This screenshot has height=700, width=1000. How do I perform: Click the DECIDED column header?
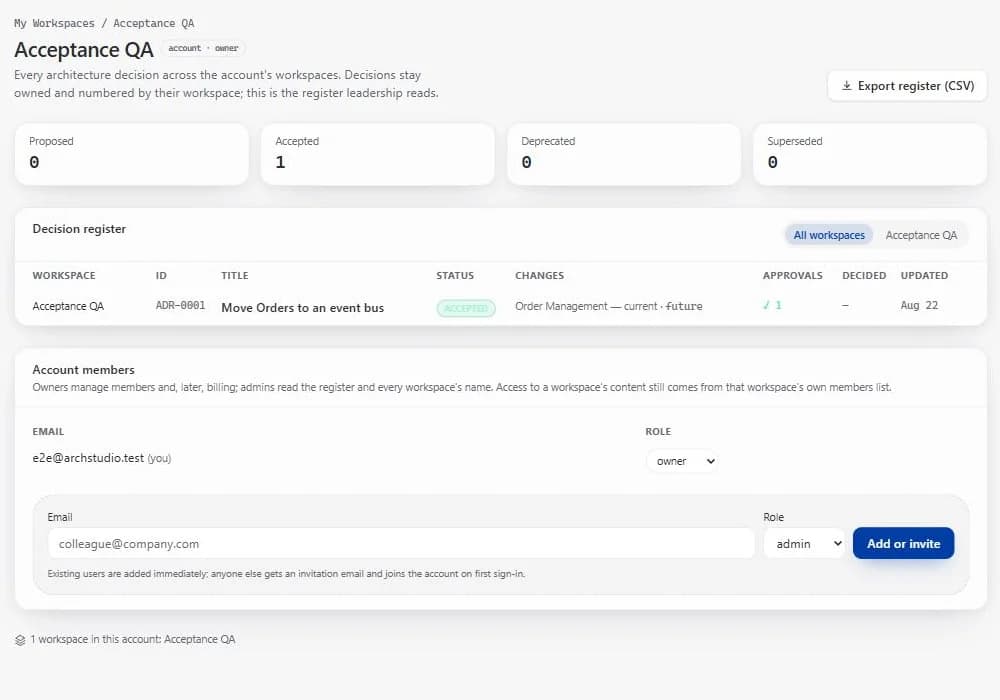(864, 275)
